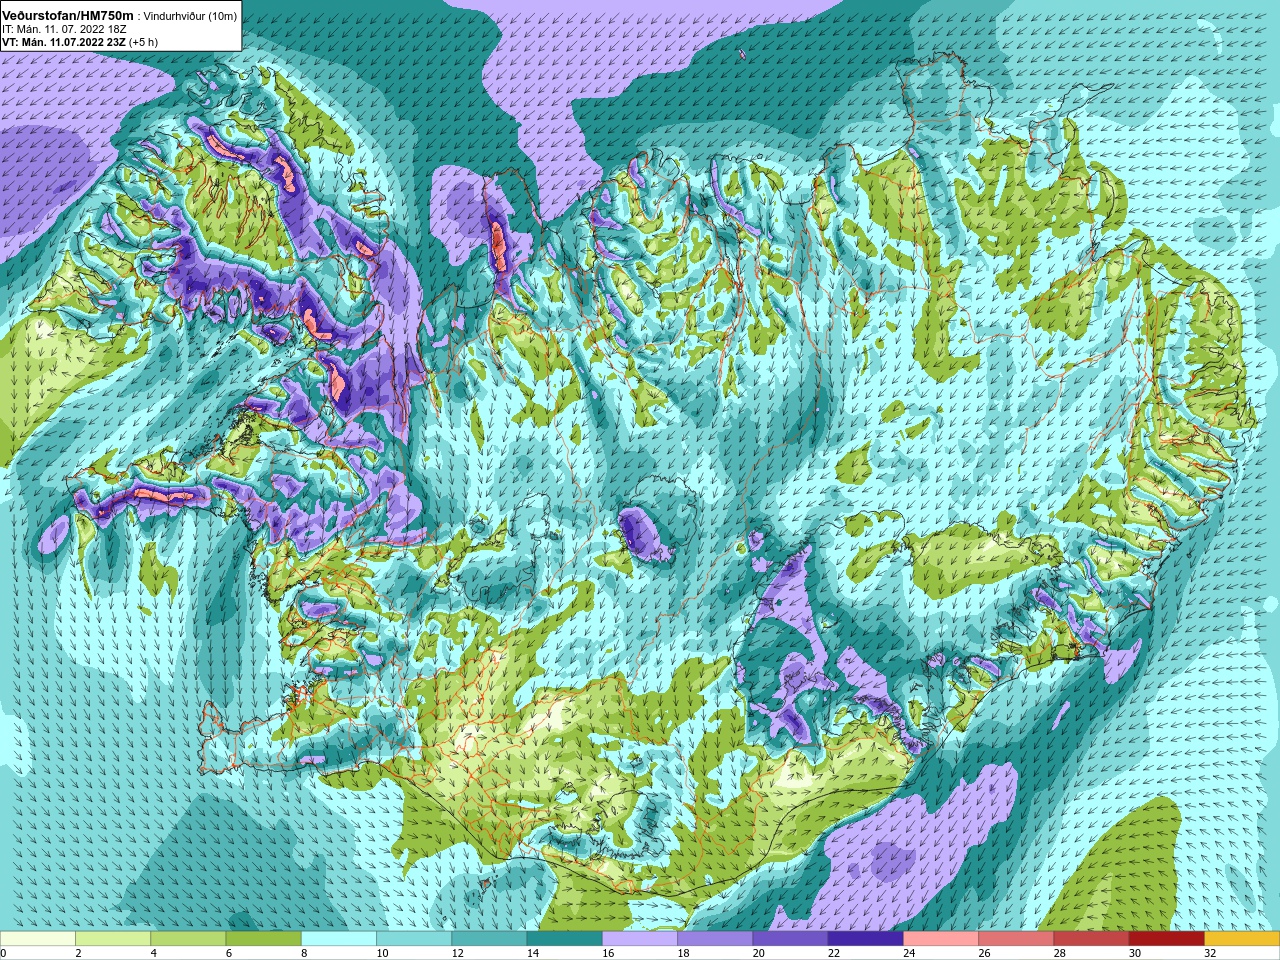Click the legend scale label "8"

(x=302, y=953)
